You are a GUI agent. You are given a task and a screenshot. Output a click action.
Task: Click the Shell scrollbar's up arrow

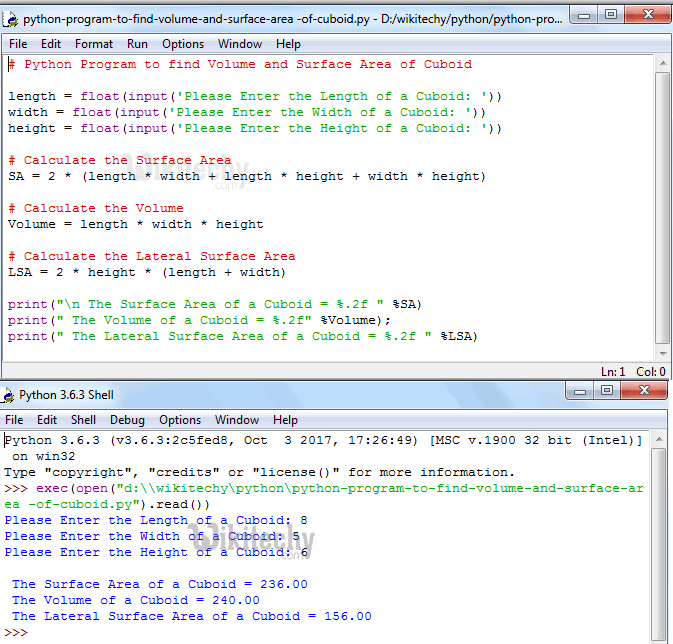(x=658, y=440)
